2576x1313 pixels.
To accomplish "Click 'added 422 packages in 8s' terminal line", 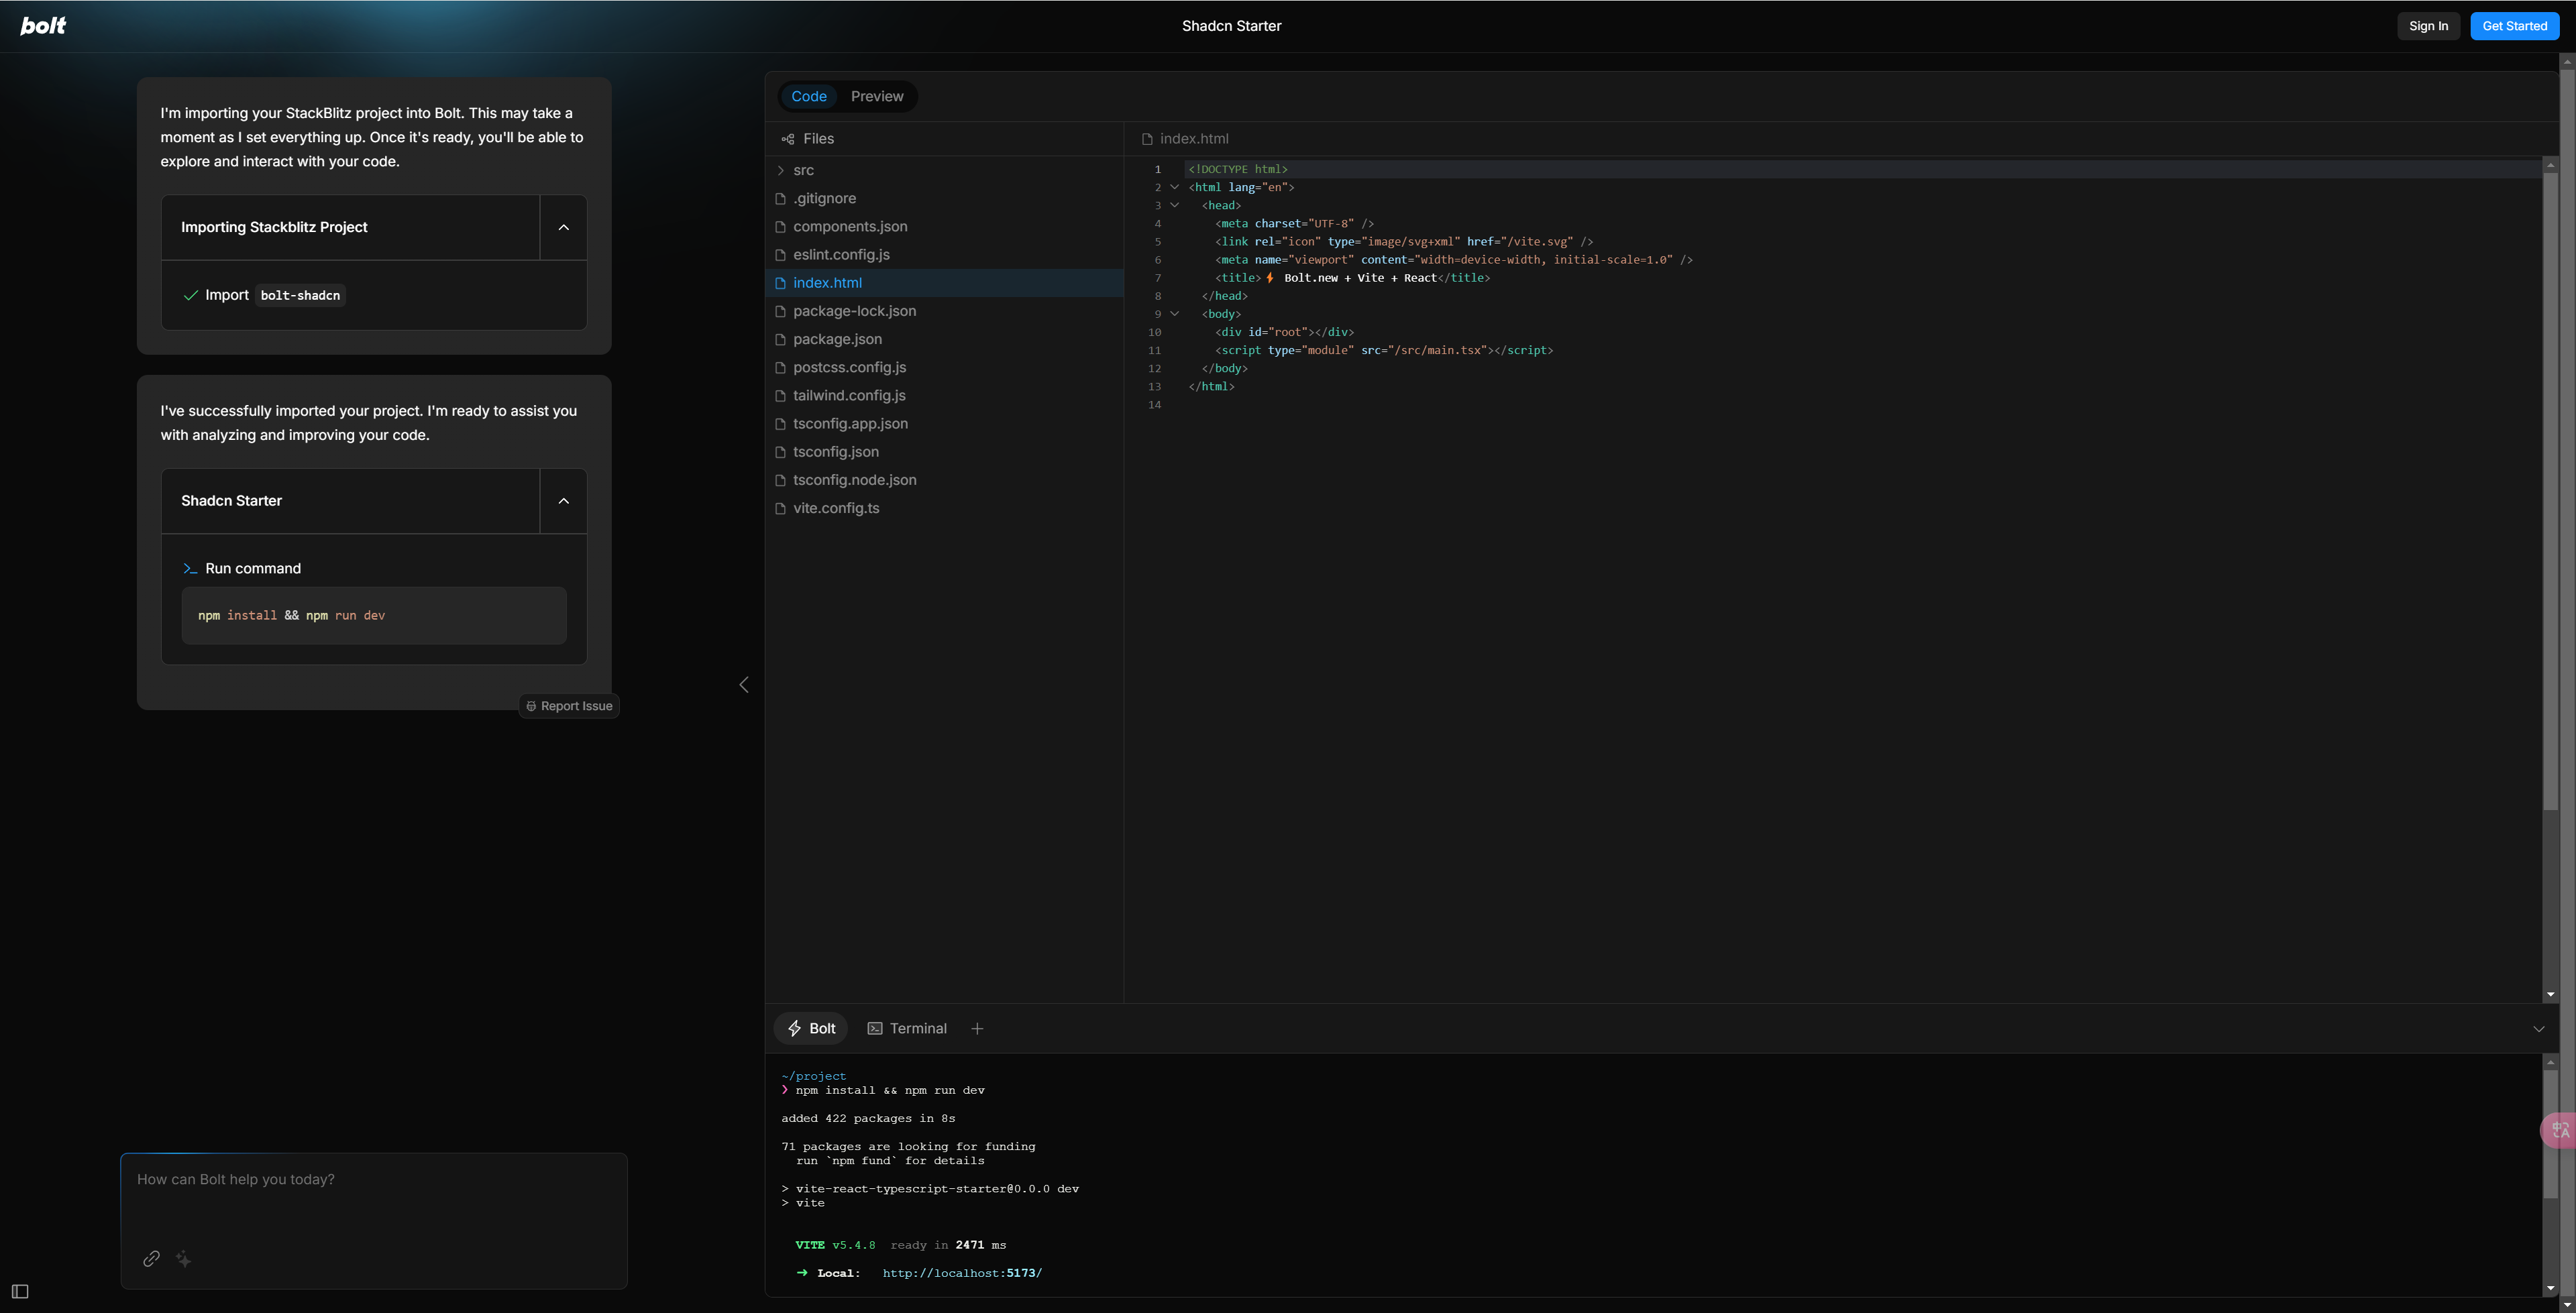I will click(868, 1118).
